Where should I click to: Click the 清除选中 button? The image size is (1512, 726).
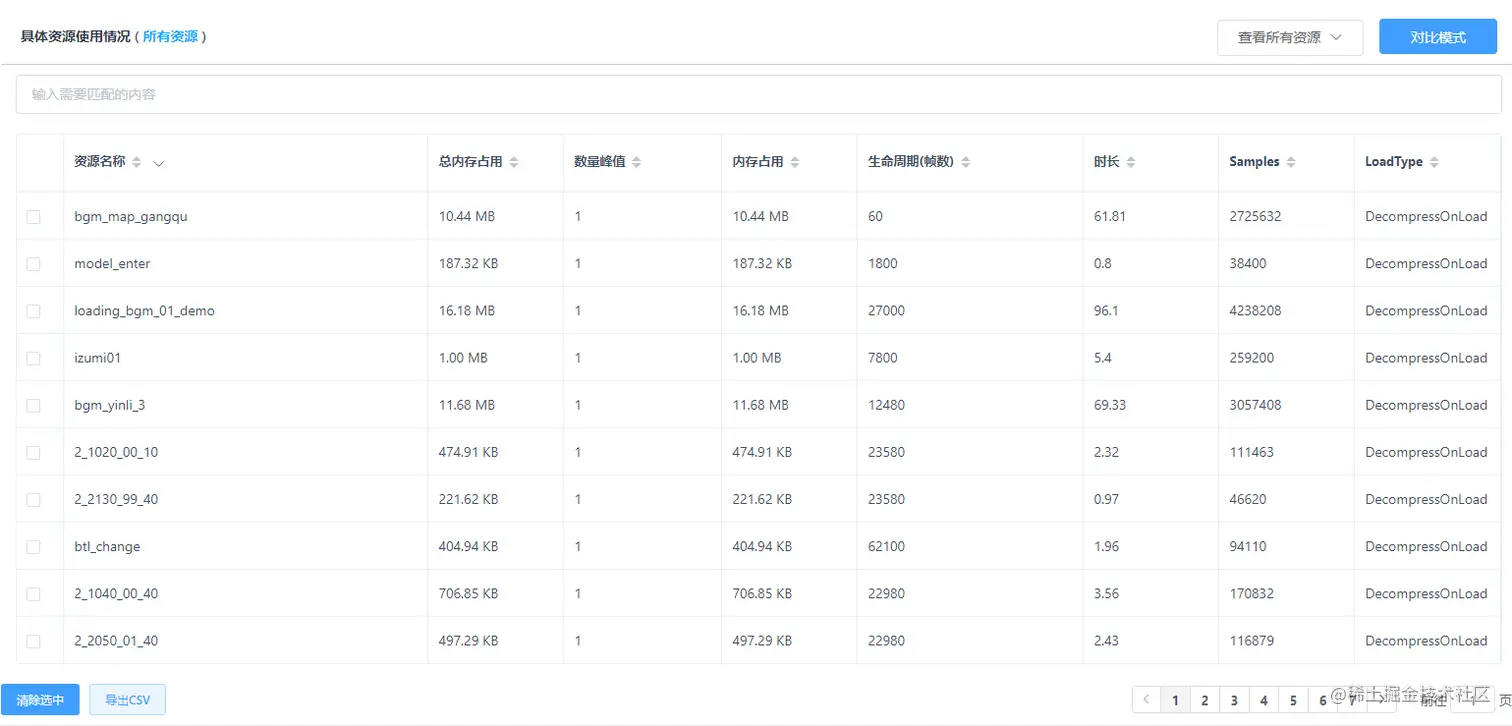pyautogui.click(x=40, y=700)
